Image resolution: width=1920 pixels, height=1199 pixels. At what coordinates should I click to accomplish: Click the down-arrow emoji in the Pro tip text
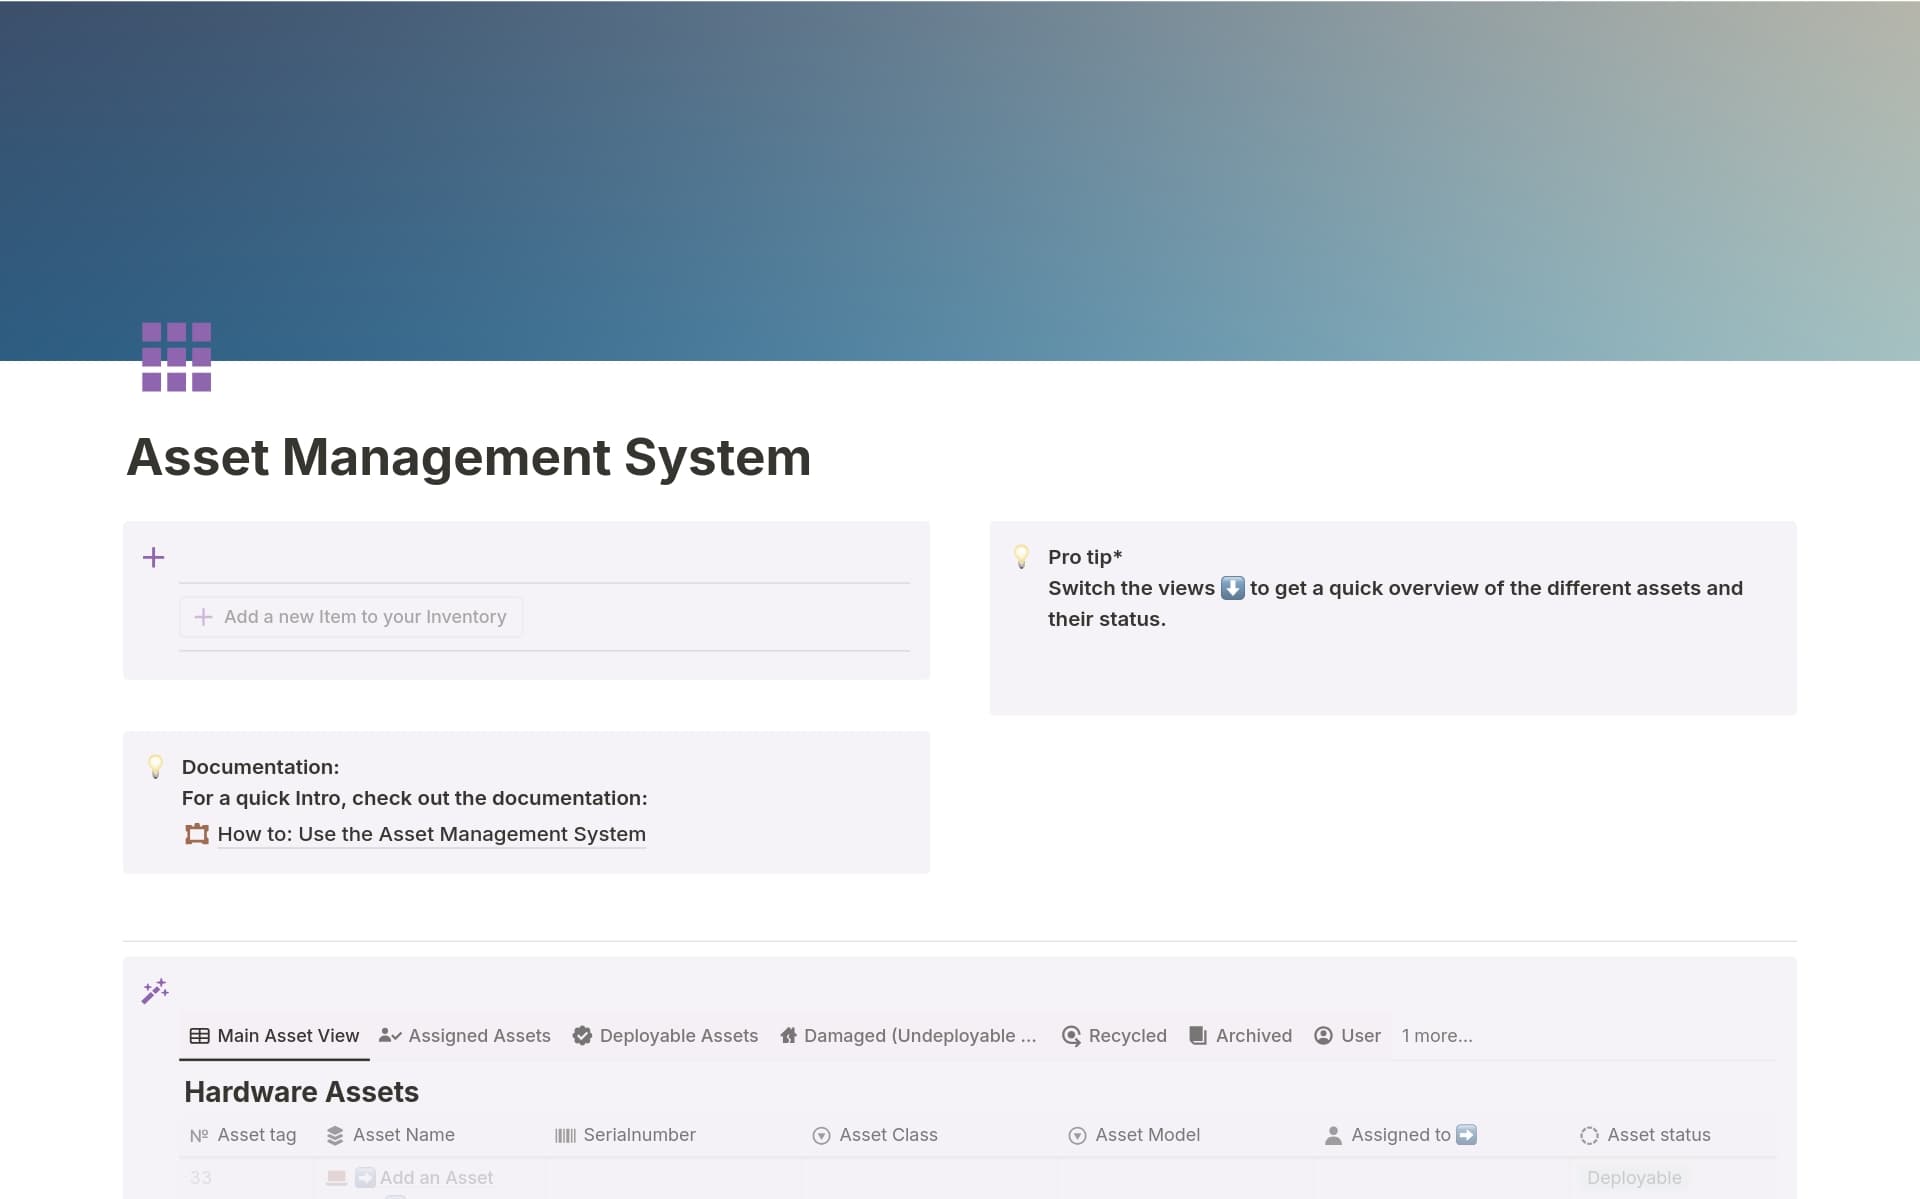pyautogui.click(x=1233, y=588)
